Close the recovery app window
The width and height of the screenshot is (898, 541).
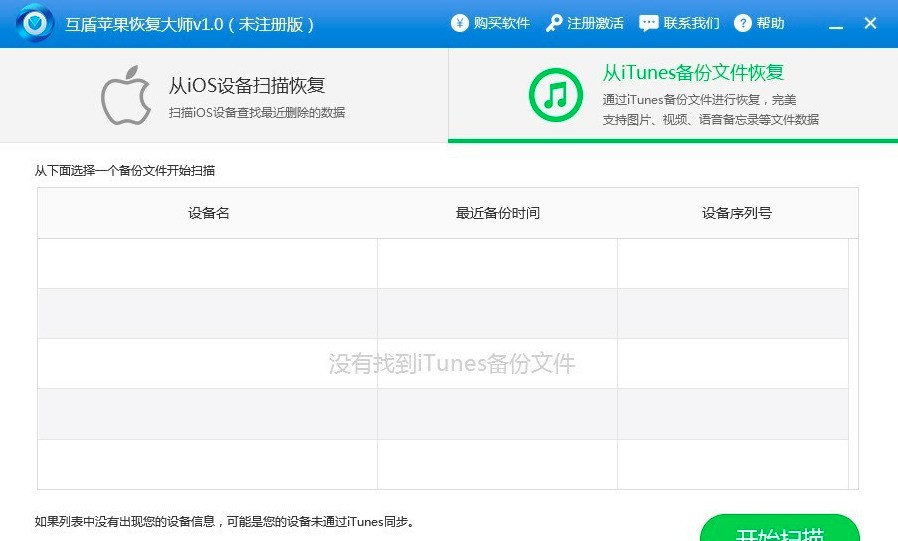(871, 23)
